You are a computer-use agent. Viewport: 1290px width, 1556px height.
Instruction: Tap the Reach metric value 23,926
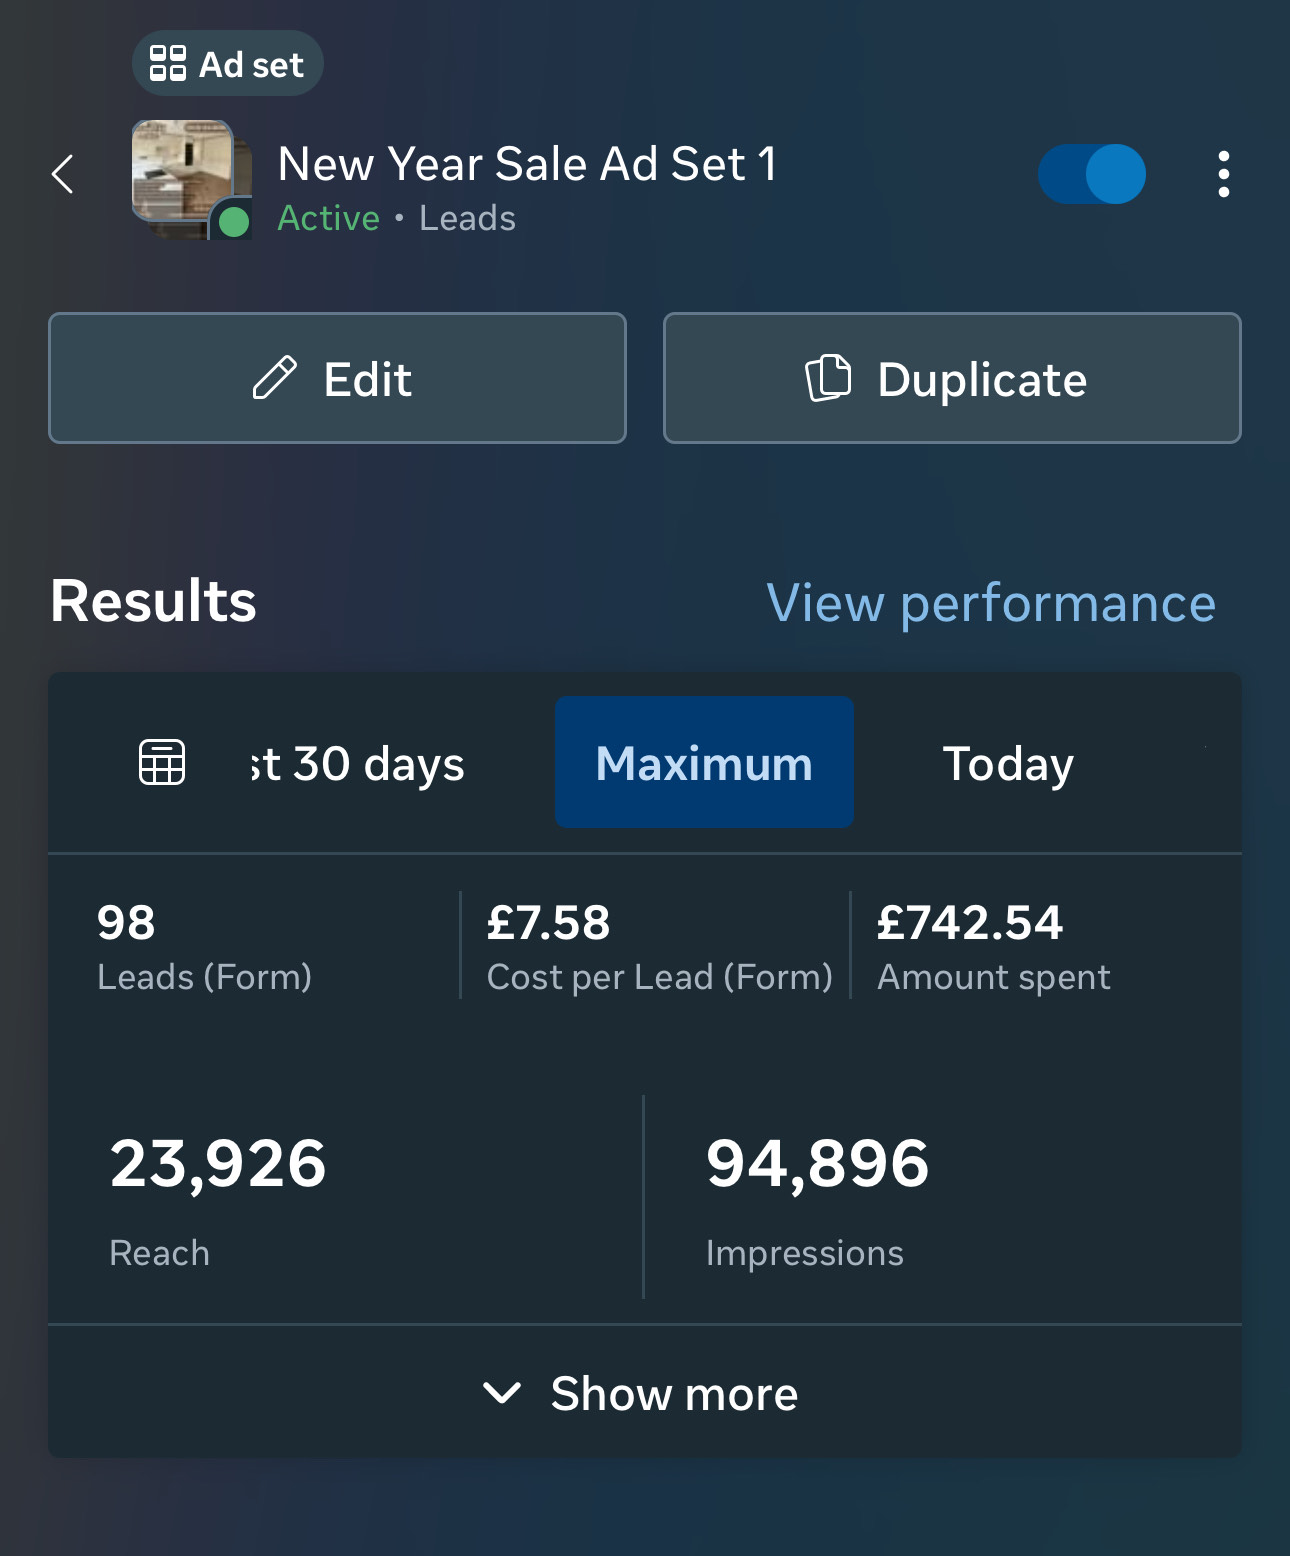point(218,1164)
